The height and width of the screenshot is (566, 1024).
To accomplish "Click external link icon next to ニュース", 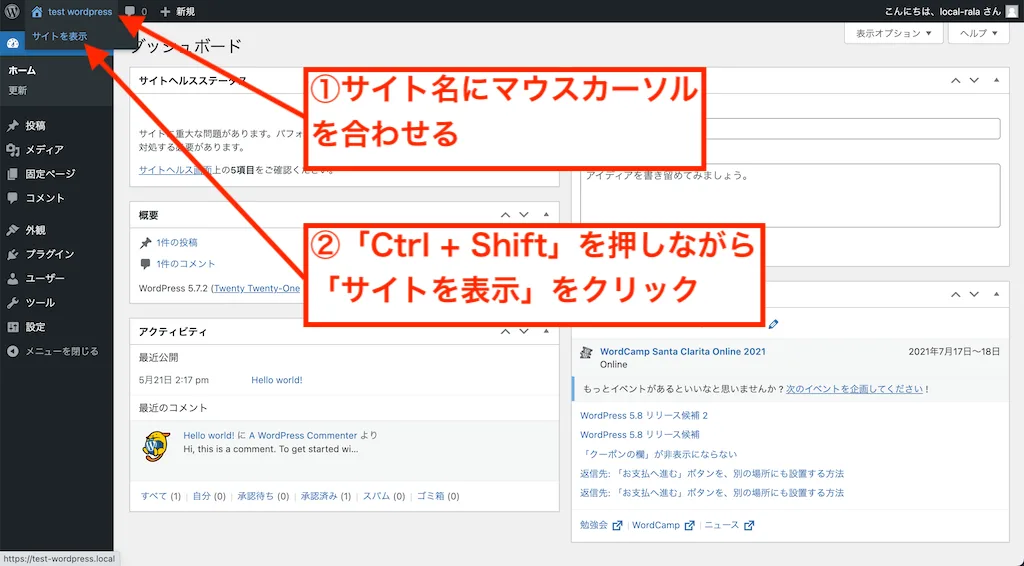I will click(x=749, y=526).
